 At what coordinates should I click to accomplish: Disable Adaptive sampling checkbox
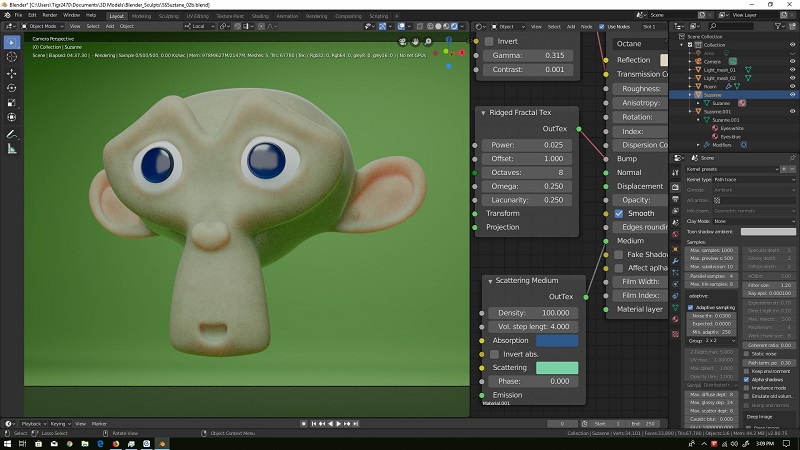point(690,308)
